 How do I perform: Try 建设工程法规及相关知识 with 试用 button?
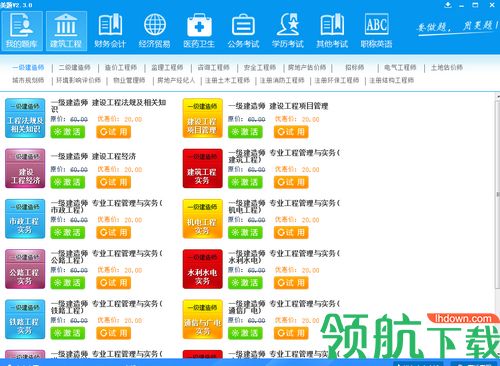(114, 132)
